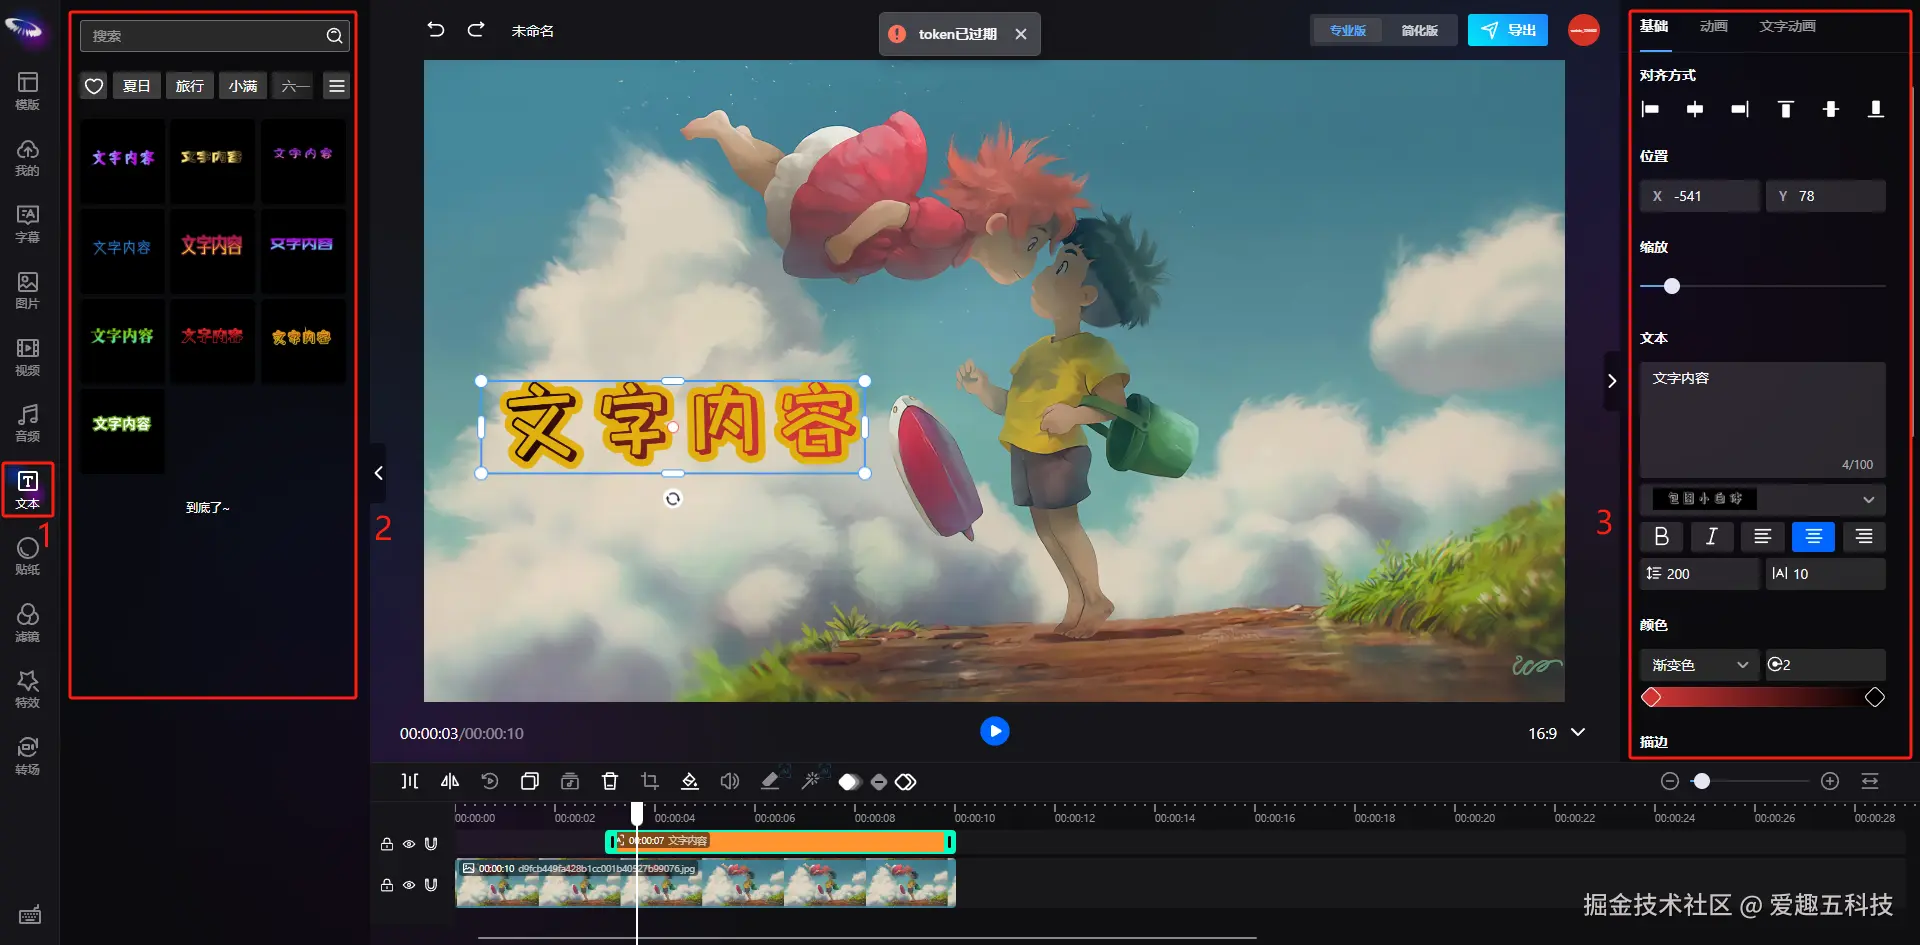
Task: Switch to 简化版 mode
Action: (x=1419, y=31)
